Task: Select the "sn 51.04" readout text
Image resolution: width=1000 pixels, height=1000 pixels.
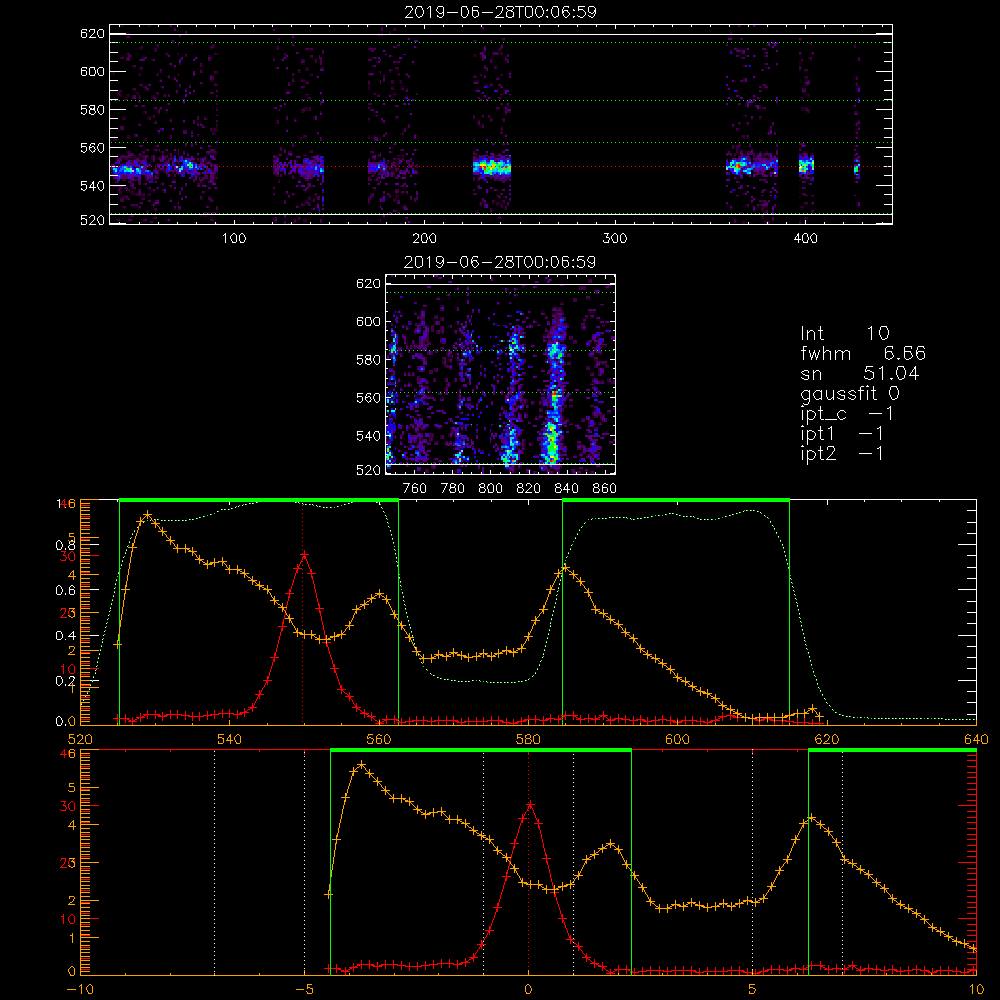Action: pyautogui.click(x=860, y=373)
